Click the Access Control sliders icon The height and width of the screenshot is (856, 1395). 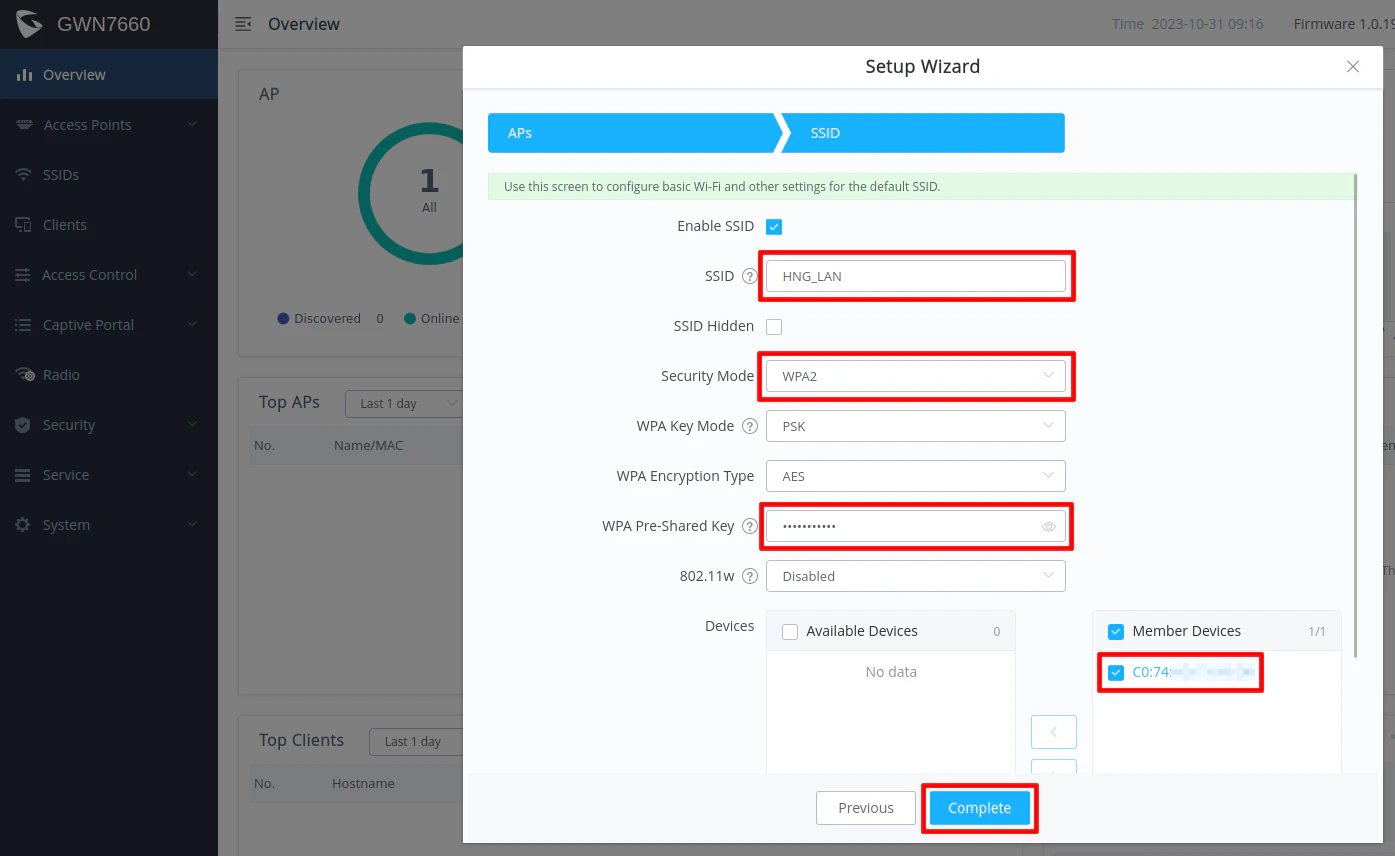click(23, 275)
